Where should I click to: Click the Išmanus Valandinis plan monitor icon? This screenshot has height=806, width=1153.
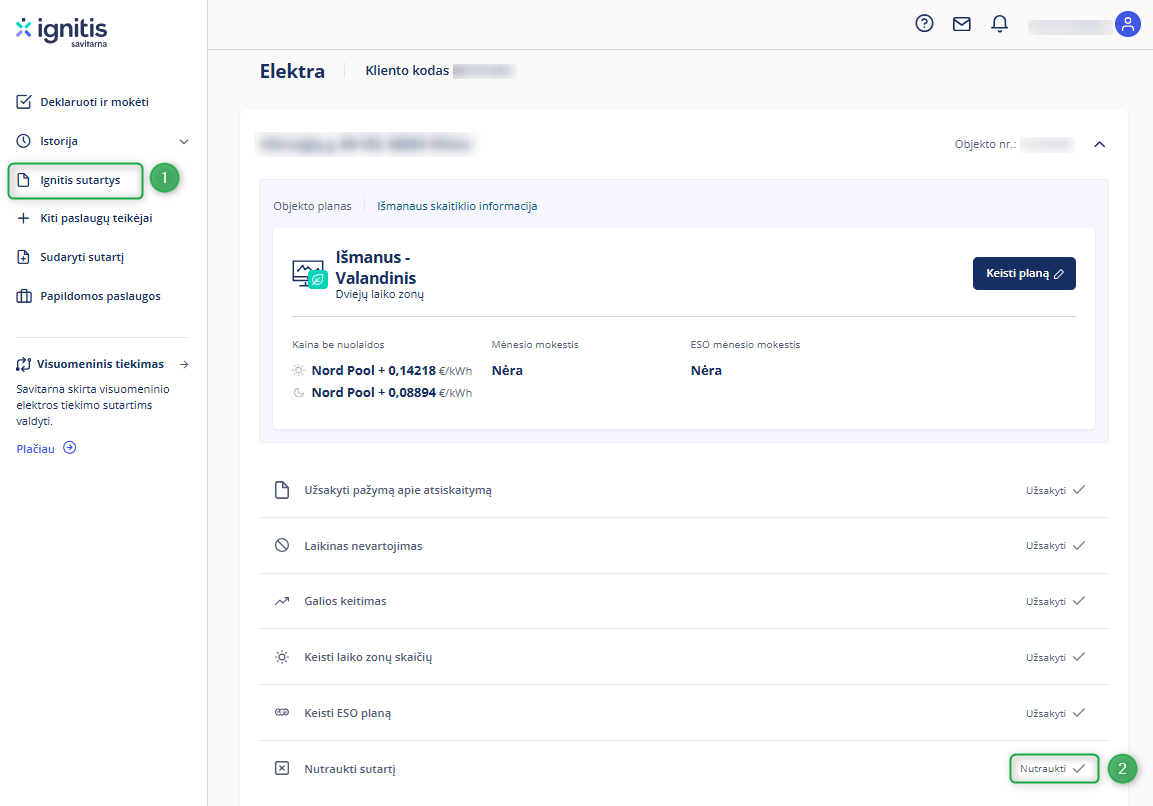[310, 274]
